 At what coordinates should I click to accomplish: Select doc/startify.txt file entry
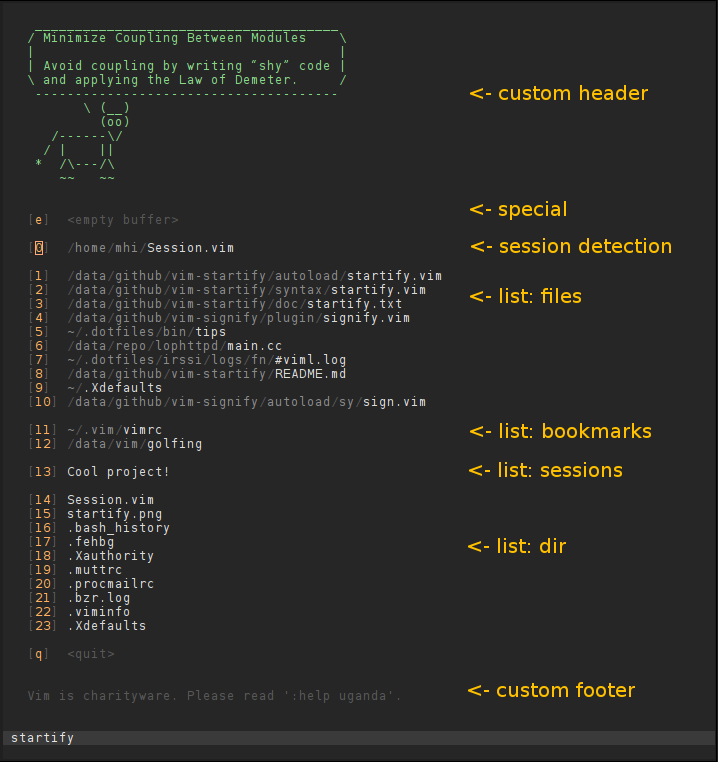pyautogui.click(x=234, y=304)
